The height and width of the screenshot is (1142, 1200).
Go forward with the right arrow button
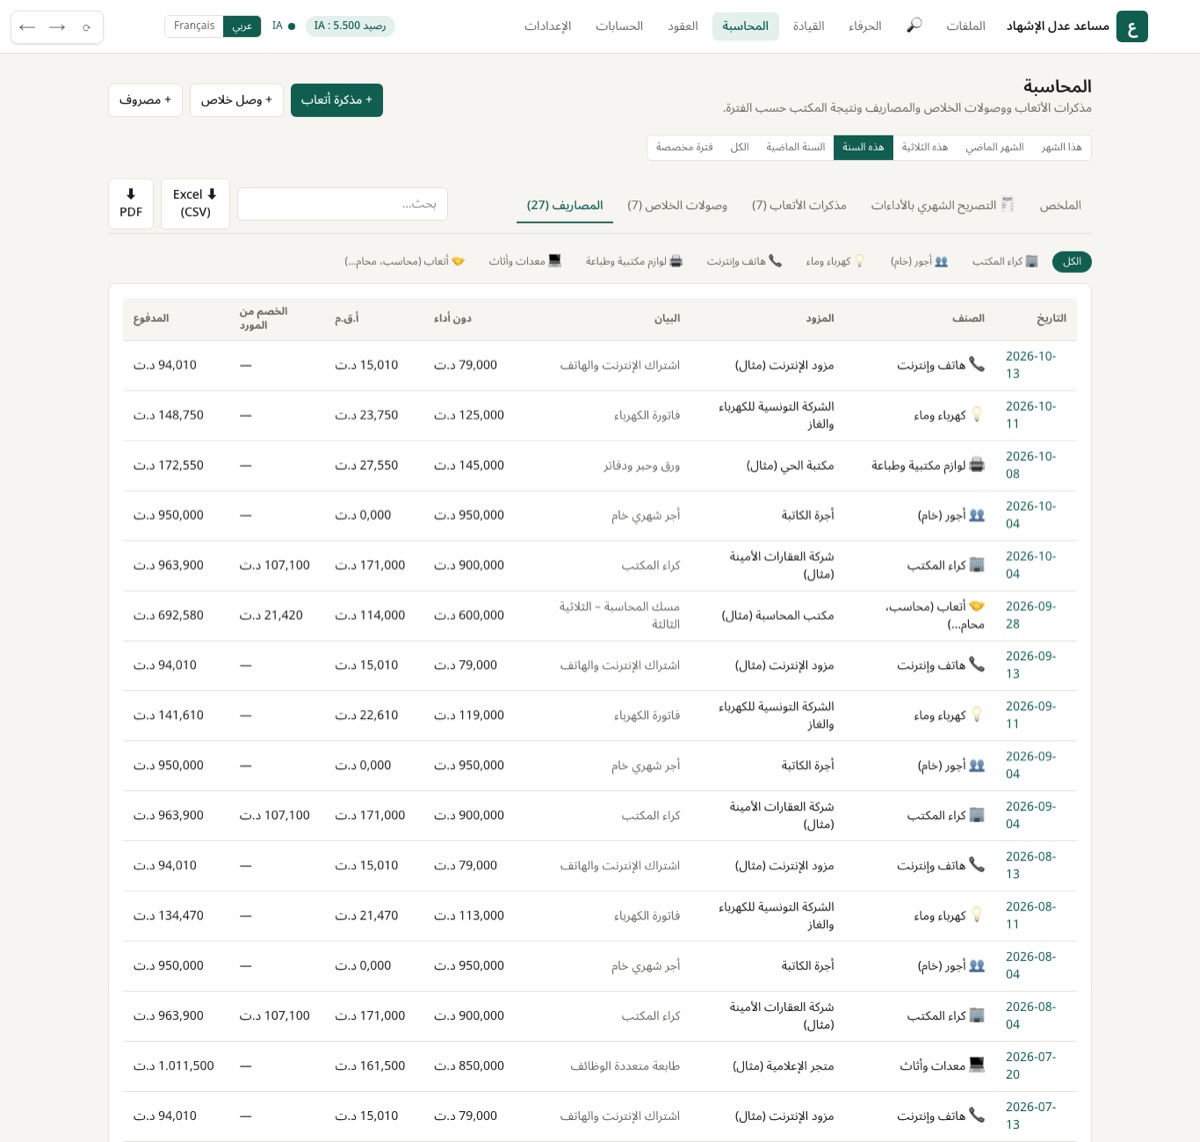point(57,27)
